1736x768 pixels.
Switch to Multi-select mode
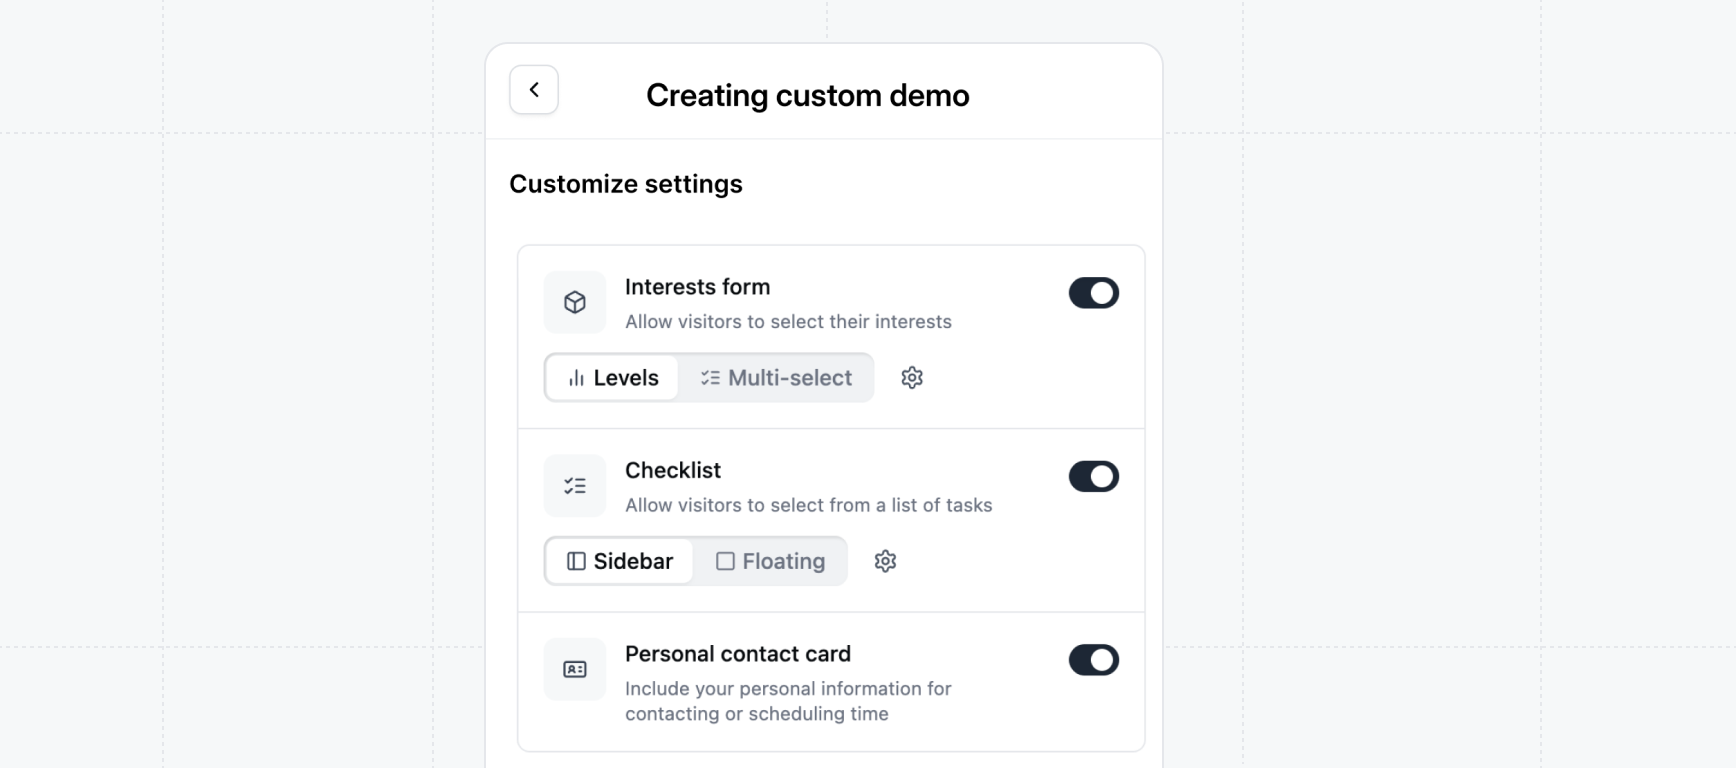pyautogui.click(x=776, y=378)
